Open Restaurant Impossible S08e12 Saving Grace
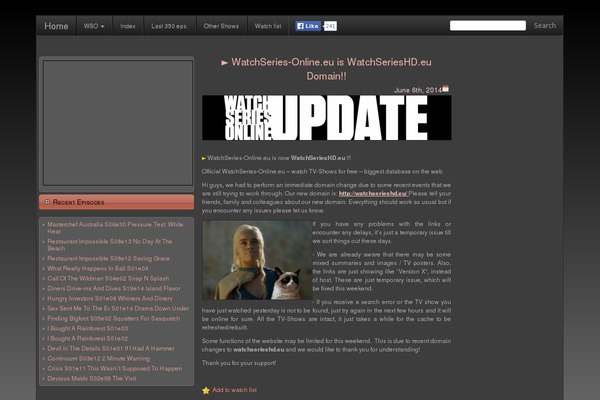This screenshot has width=600, height=400. coord(108,259)
